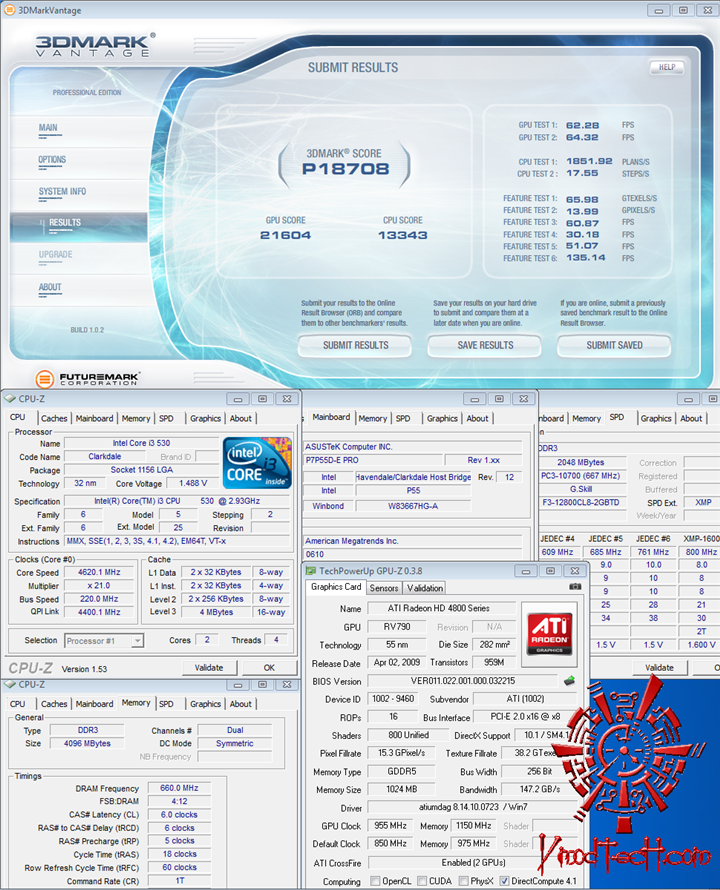Click the TechPowerUp GPU-Z title bar icon
The height and width of the screenshot is (890, 720).
311,571
